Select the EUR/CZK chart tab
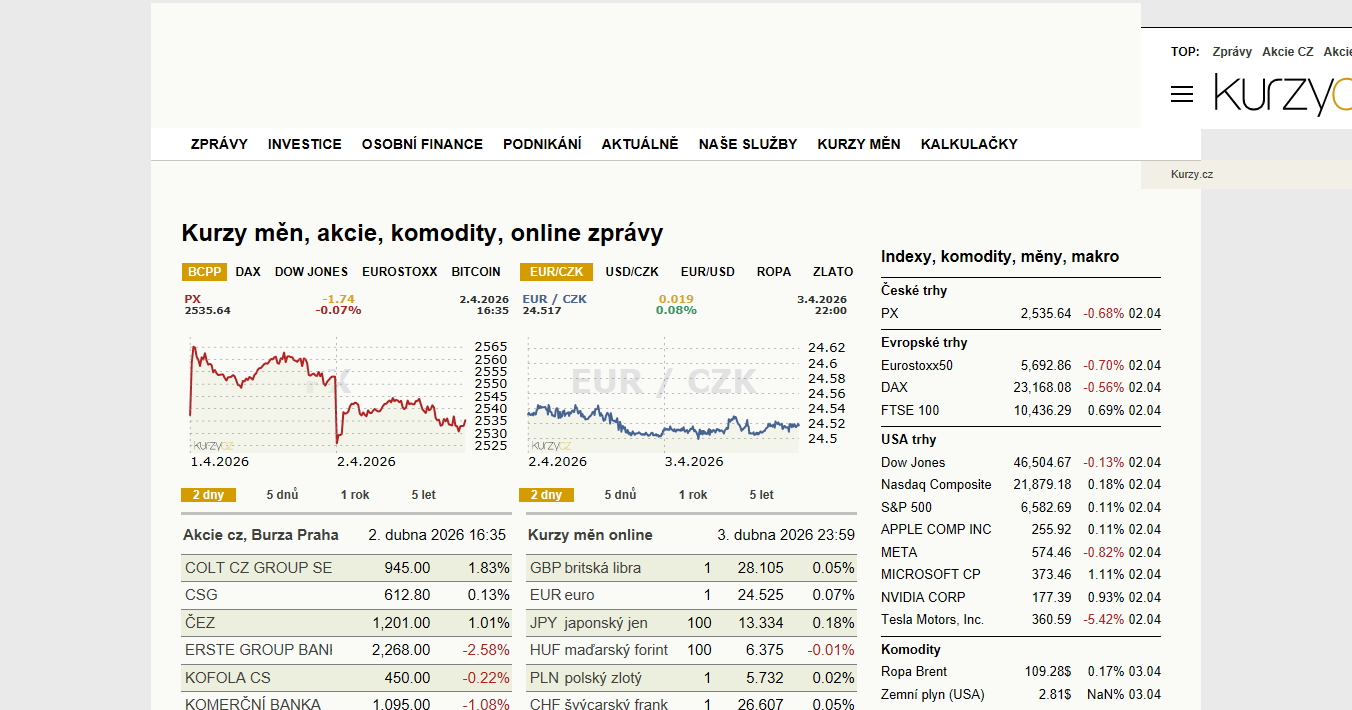The image size is (1352, 710). coord(557,272)
